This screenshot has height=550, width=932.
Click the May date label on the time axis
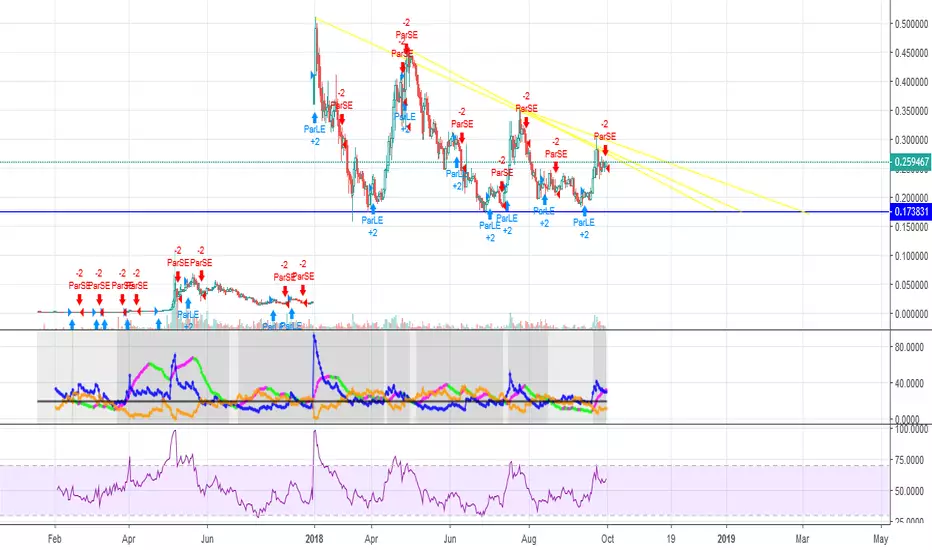pos(881,539)
